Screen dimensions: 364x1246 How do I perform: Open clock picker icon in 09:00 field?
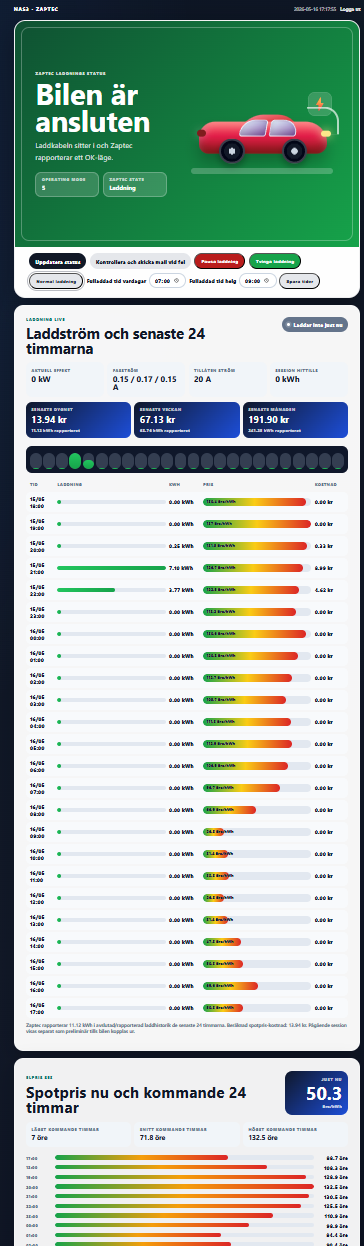266,281
